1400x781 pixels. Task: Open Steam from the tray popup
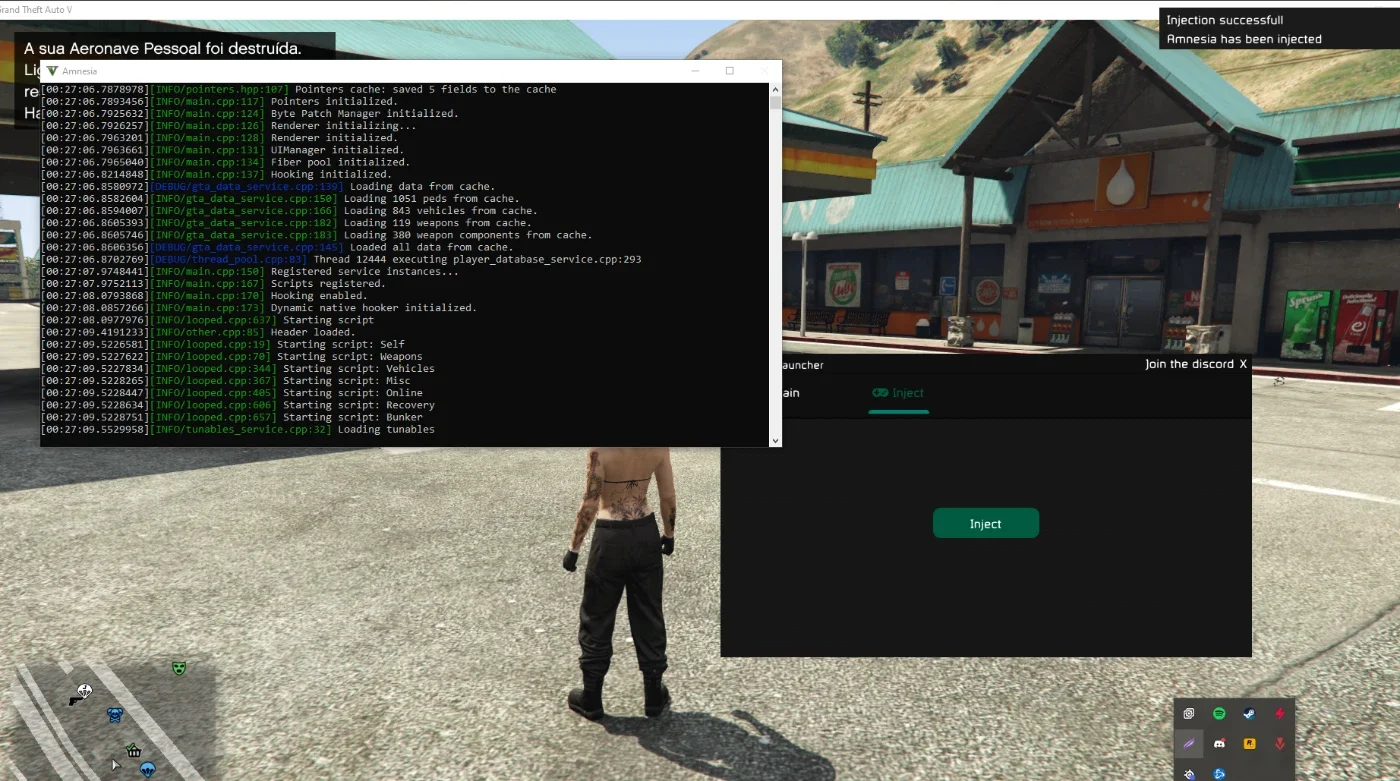(x=1249, y=714)
